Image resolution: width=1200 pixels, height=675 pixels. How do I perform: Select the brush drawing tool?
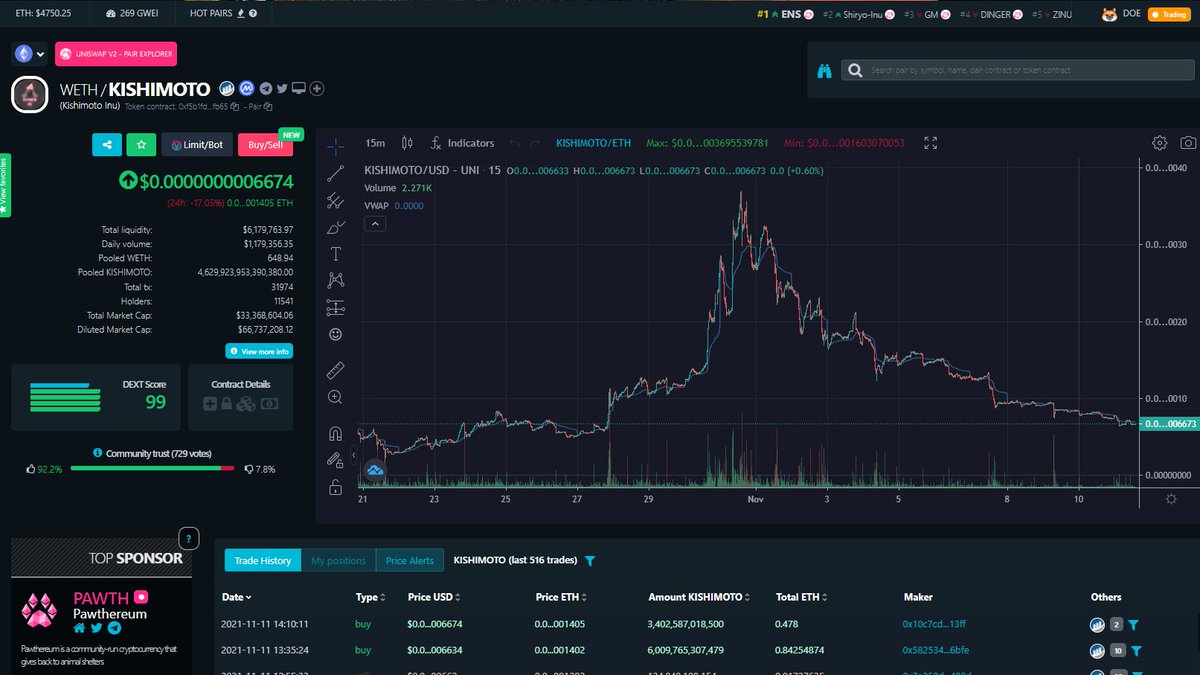point(336,227)
